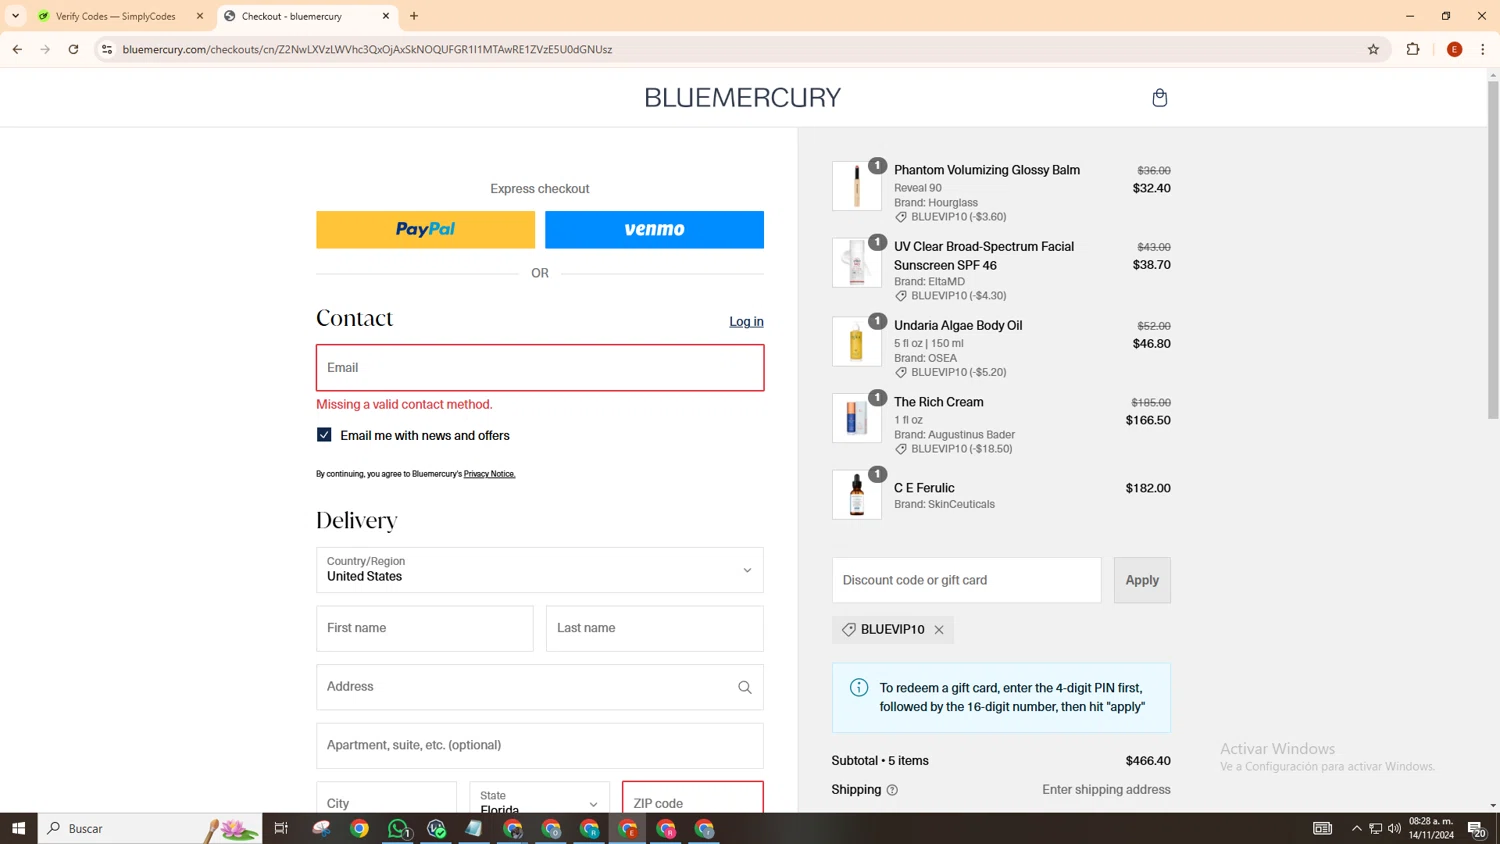Click the search icon in Address field
Viewport: 1500px width, 844px height.
(745, 687)
